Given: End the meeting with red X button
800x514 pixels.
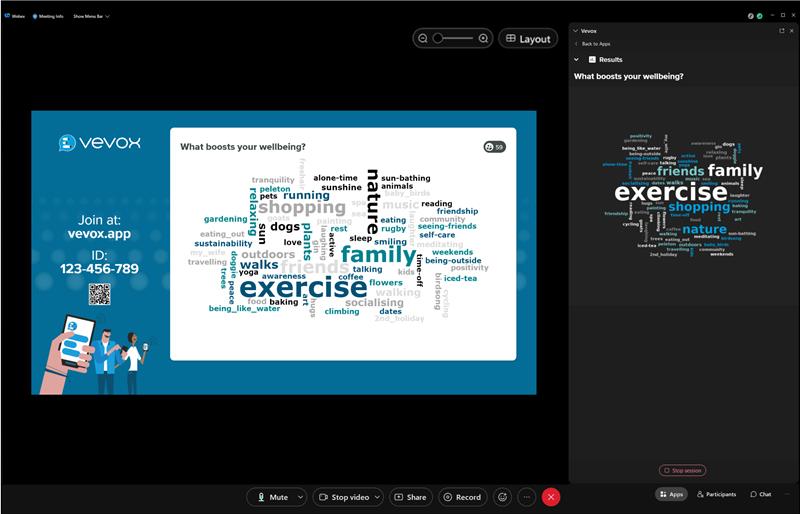Looking at the screenshot, I should tap(551, 497).
